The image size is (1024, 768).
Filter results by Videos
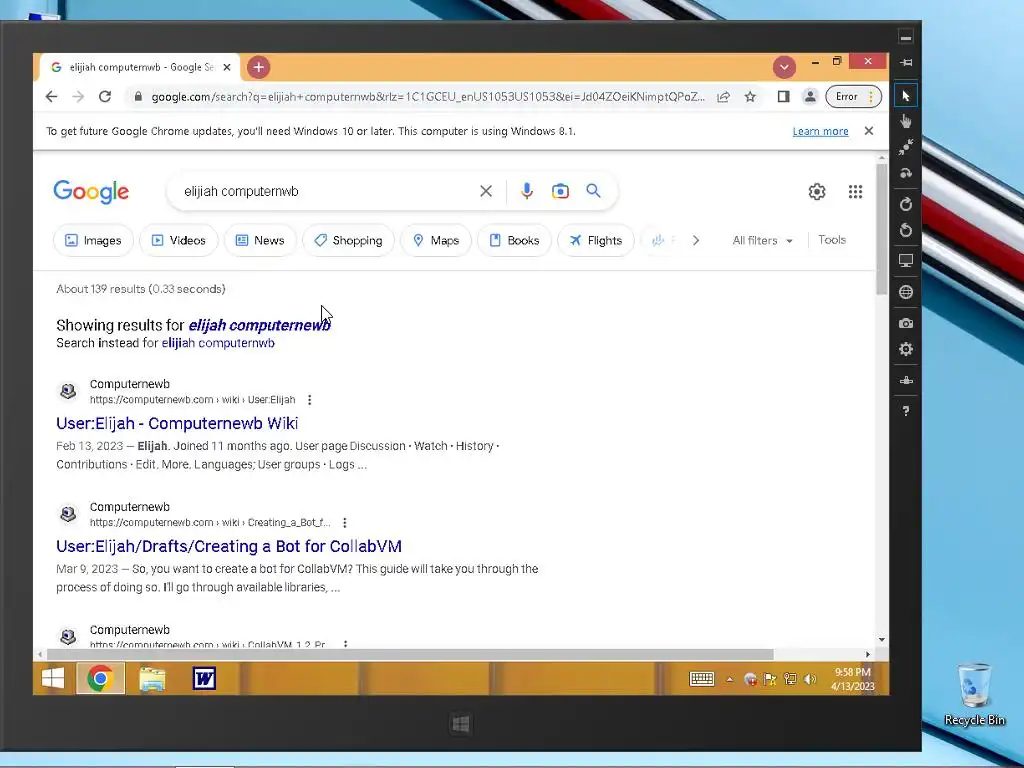[x=179, y=240]
